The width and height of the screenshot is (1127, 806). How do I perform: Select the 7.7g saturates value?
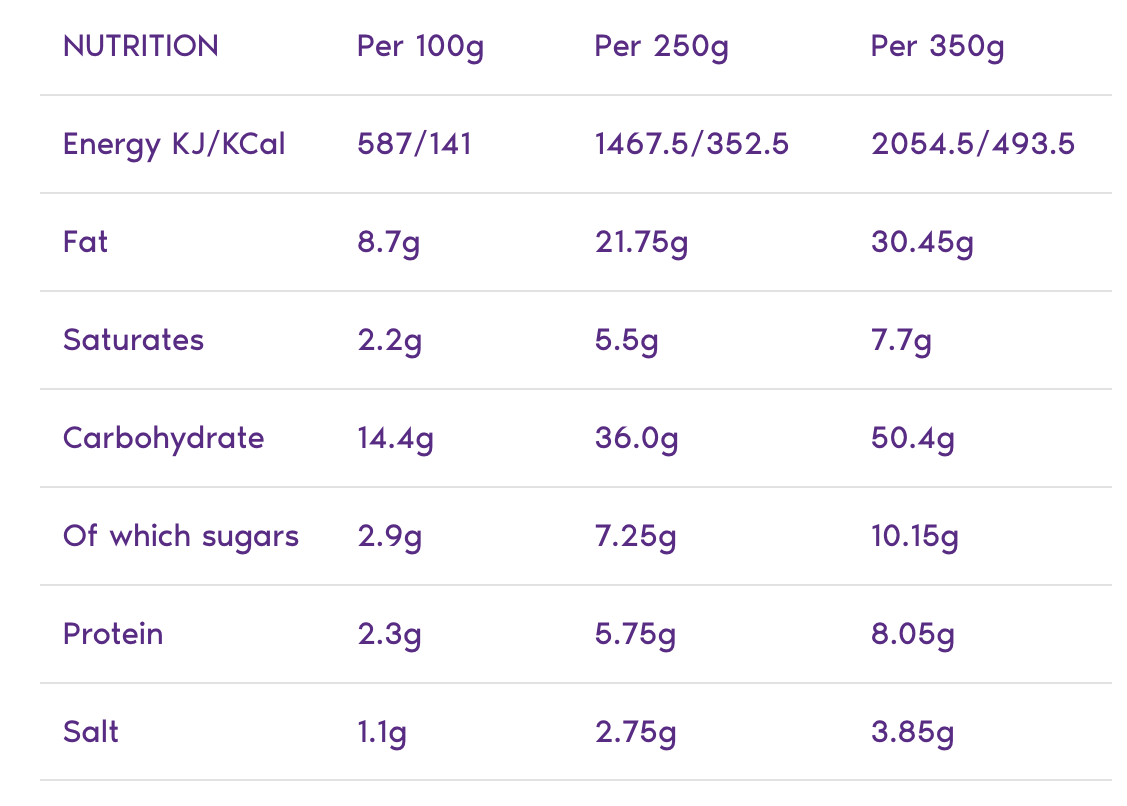(x=901, y=340)
